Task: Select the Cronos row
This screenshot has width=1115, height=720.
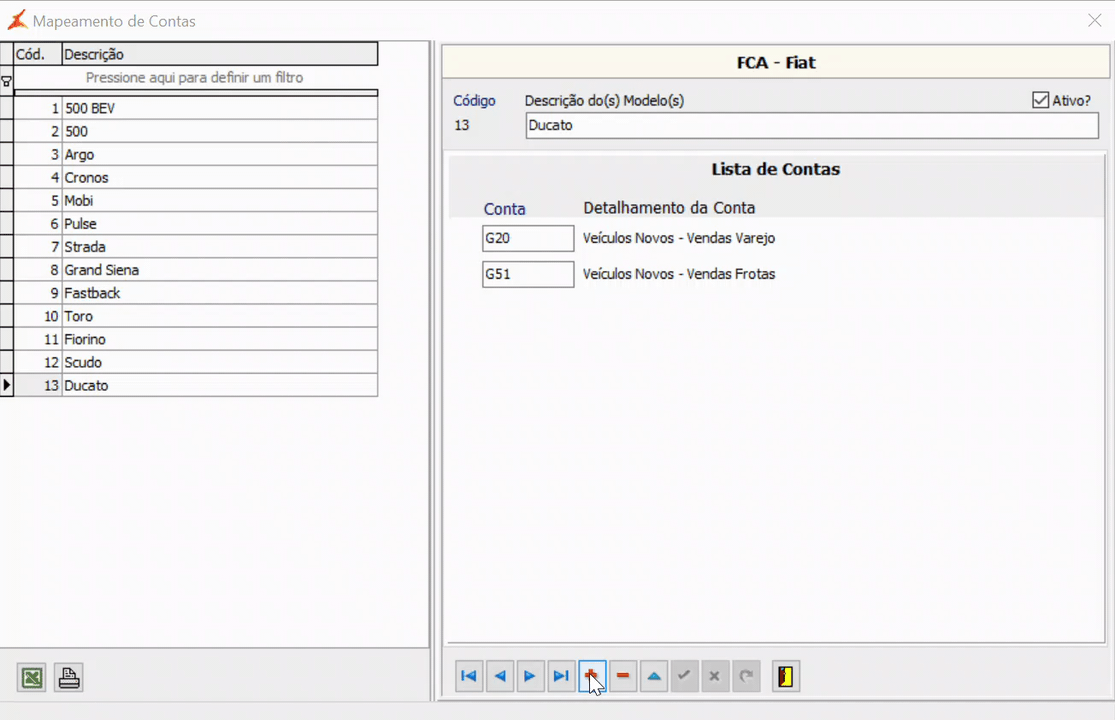Action: pyautogui.click(x=196, y=178)
